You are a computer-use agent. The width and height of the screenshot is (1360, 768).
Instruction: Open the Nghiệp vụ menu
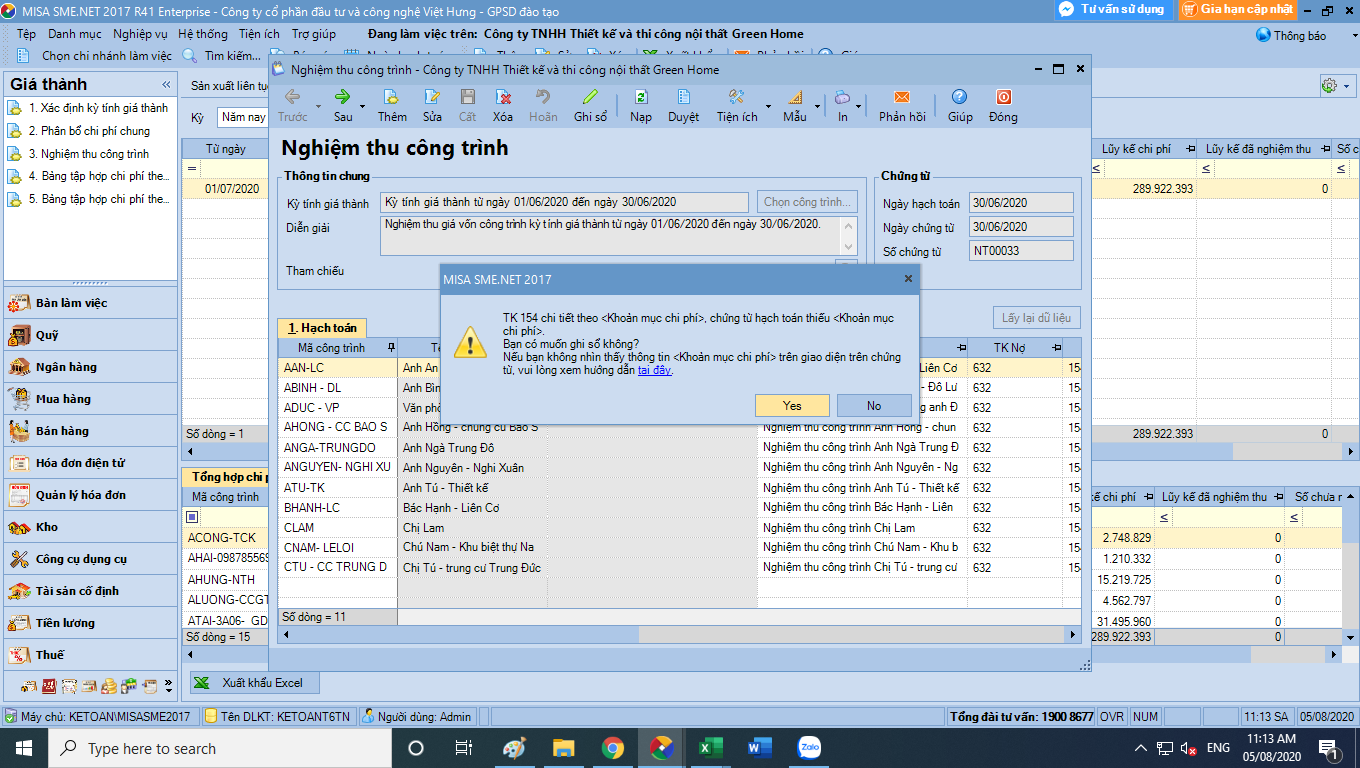coord(140,34)
